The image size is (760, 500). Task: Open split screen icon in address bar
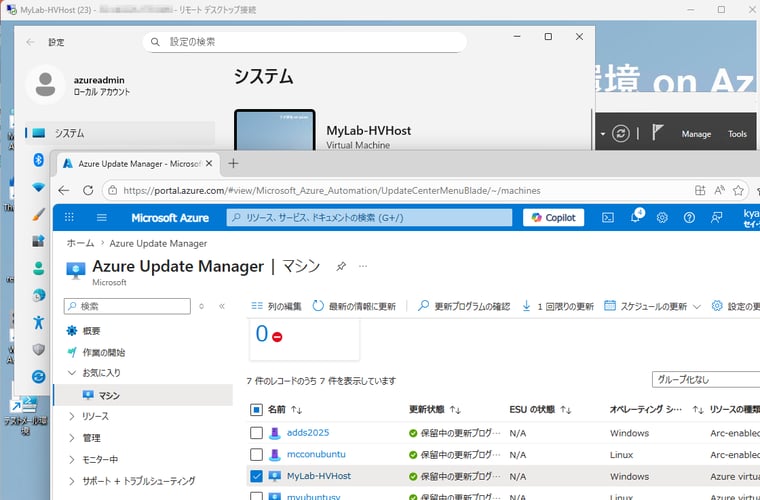pyautogui.click(x=700, y=190)
